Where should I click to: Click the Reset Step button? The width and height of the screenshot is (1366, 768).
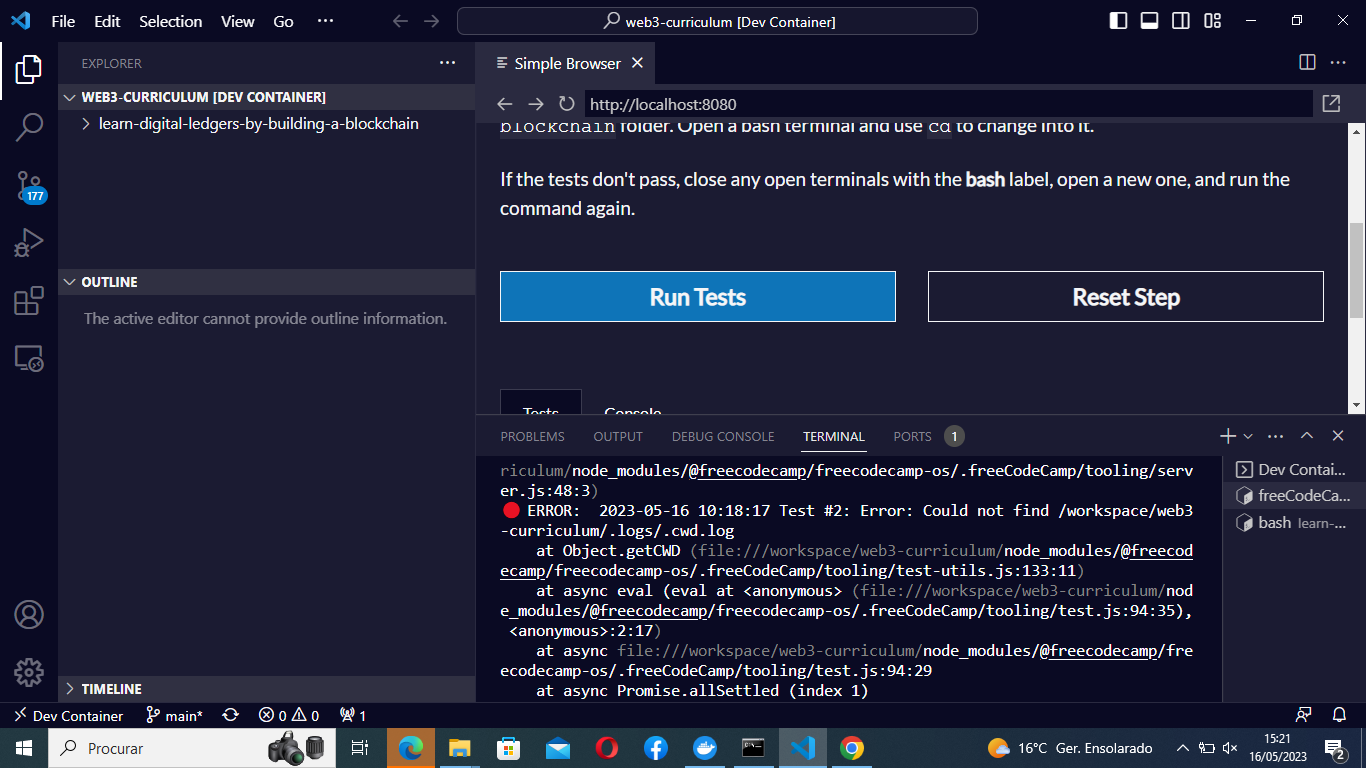coord(1125,296)
